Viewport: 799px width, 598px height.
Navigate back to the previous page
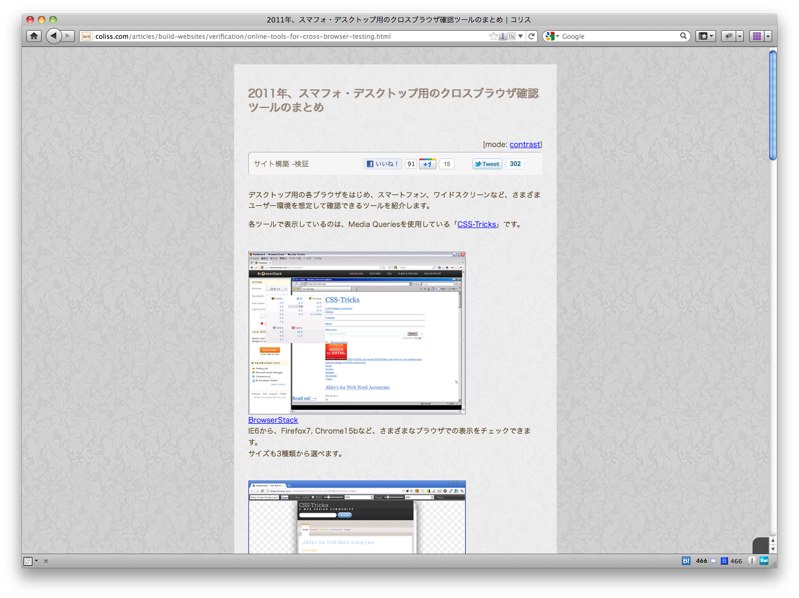coord(54,36)
